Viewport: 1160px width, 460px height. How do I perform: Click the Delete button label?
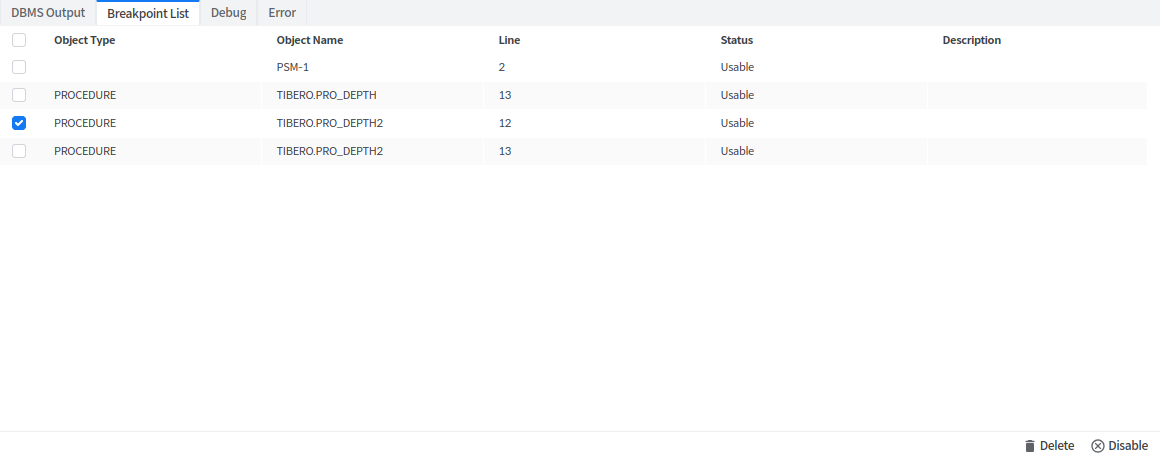click(x=1057, y=446)
